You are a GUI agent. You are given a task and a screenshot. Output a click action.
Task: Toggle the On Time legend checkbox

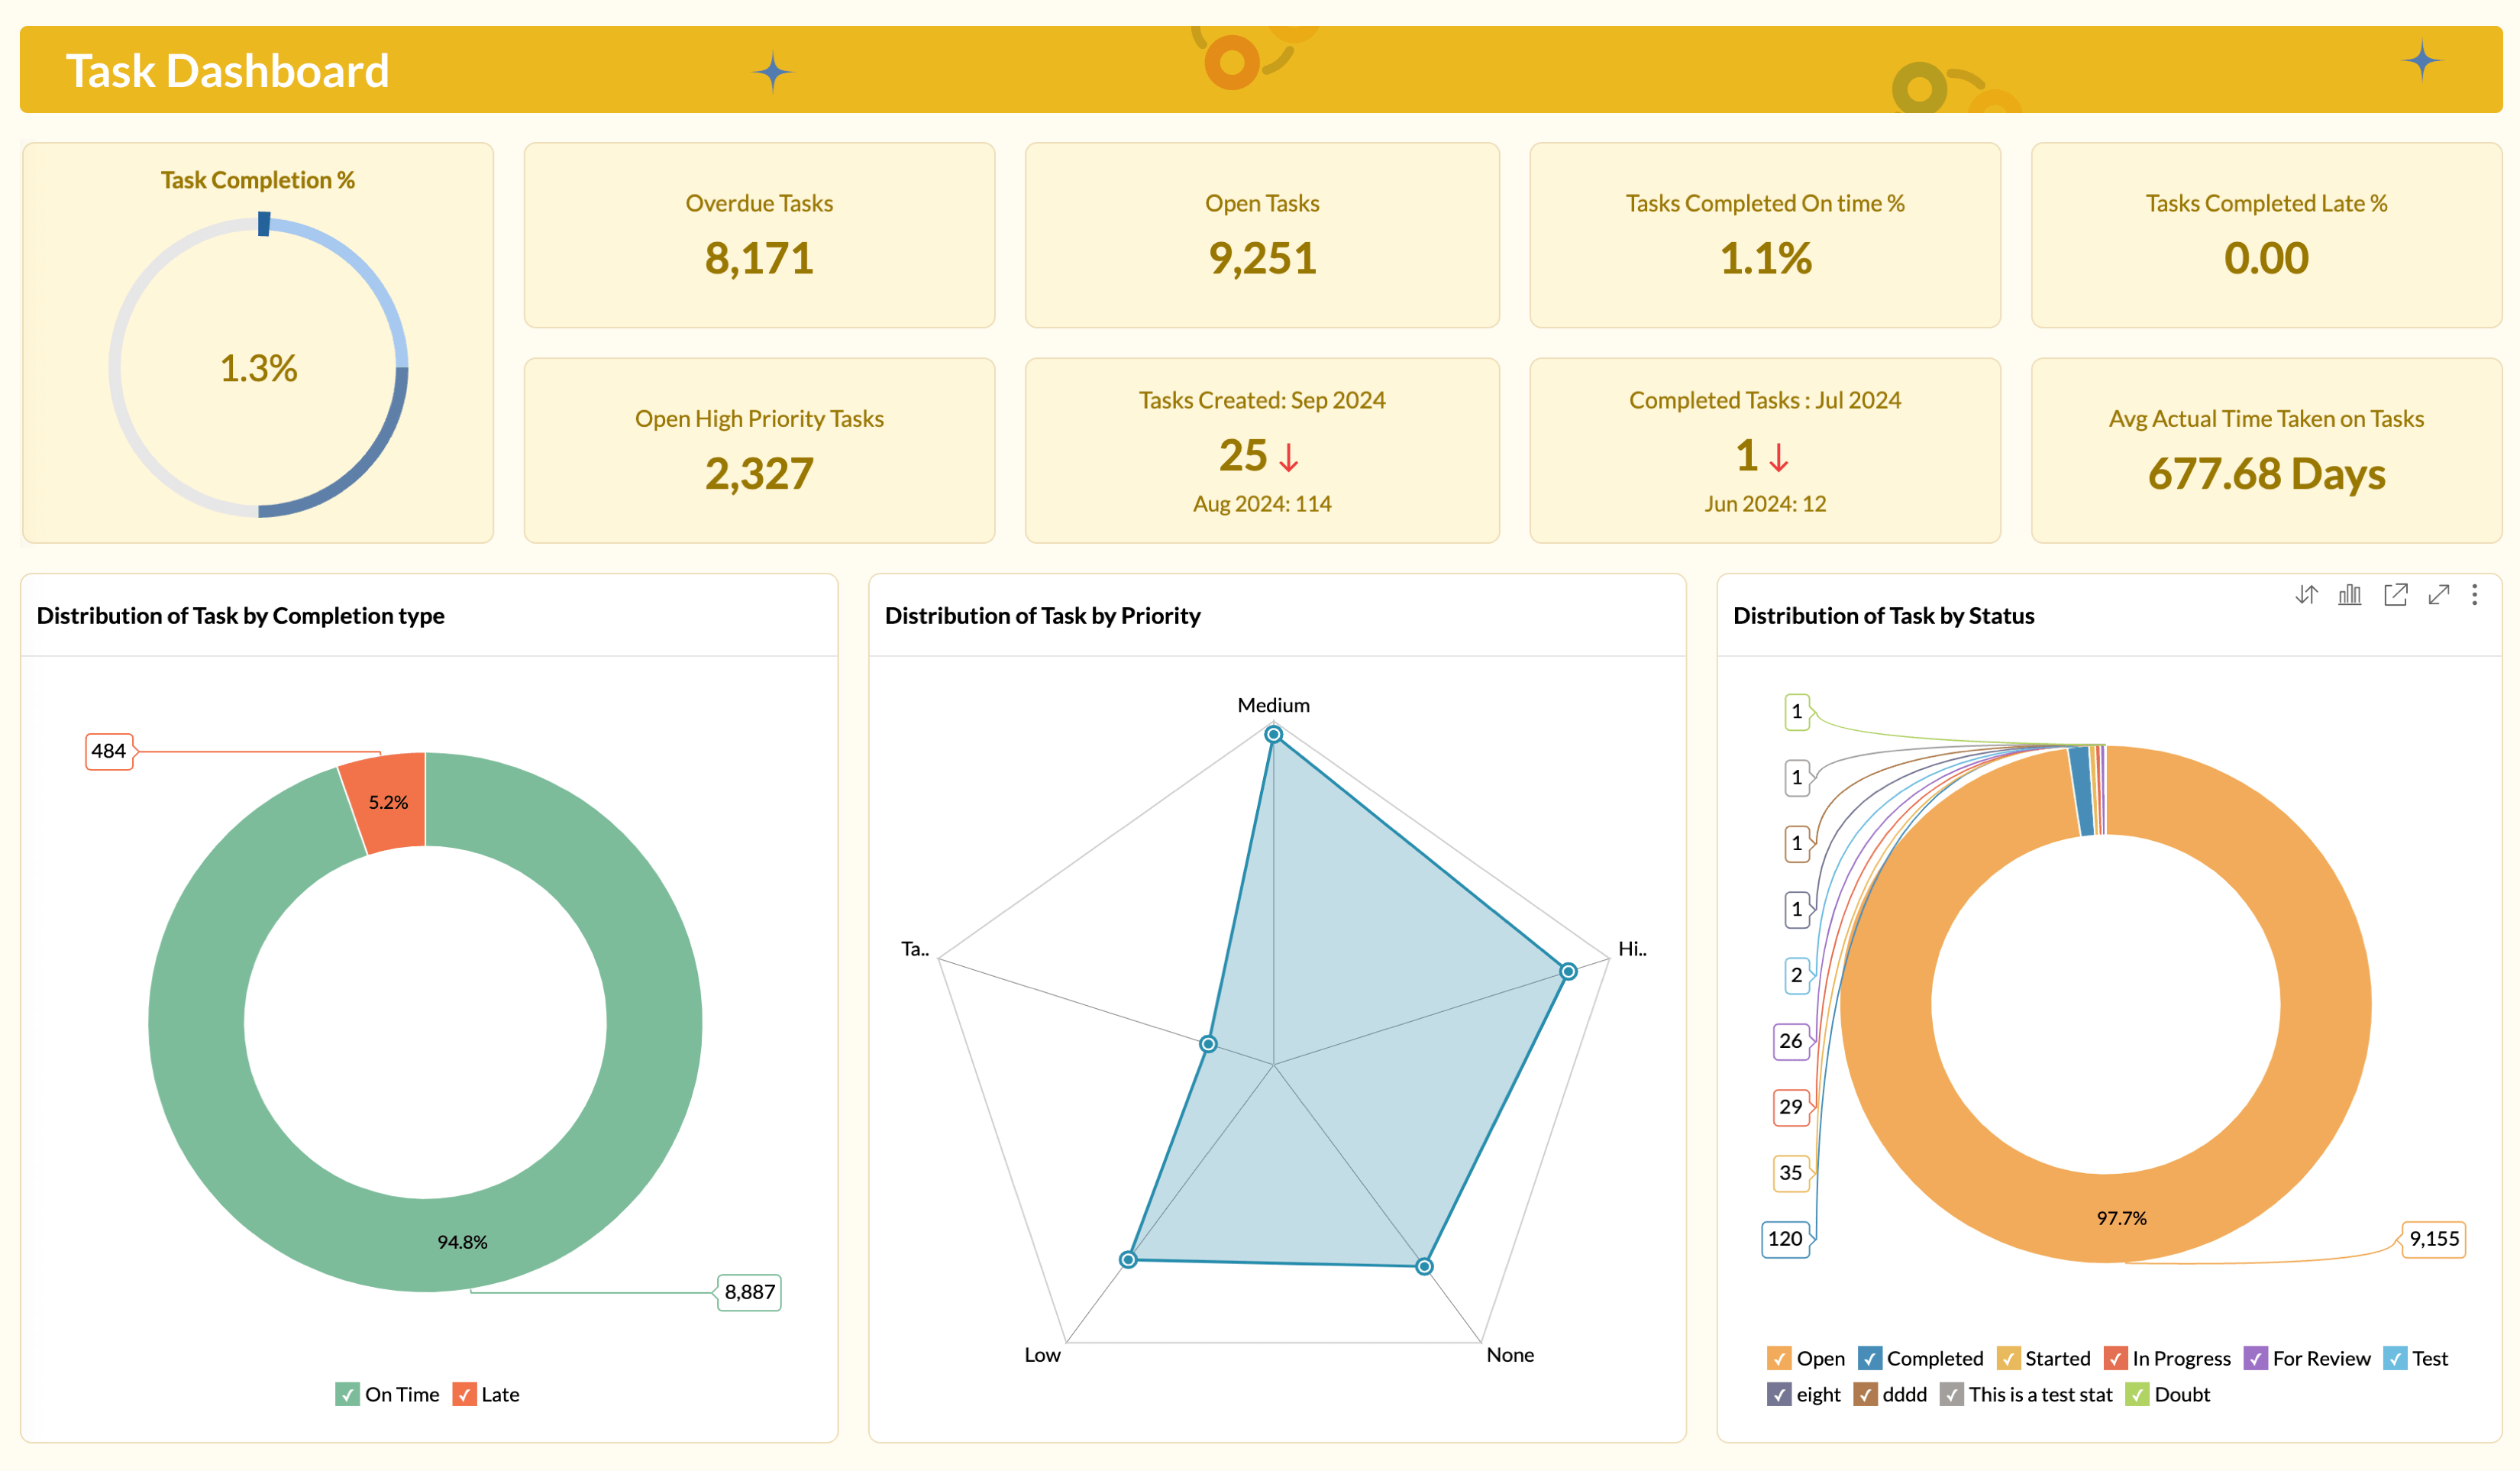pyautogui.click(x=347, y=1394)
